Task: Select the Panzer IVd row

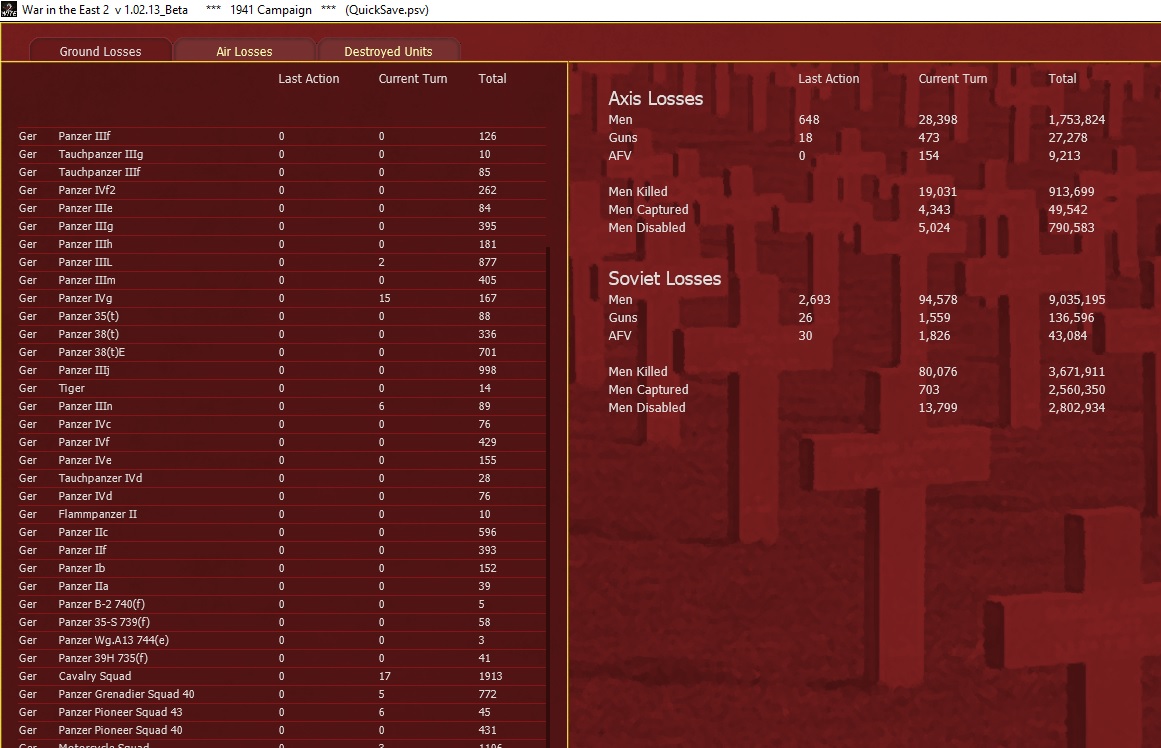Action: tap(282, 496)
